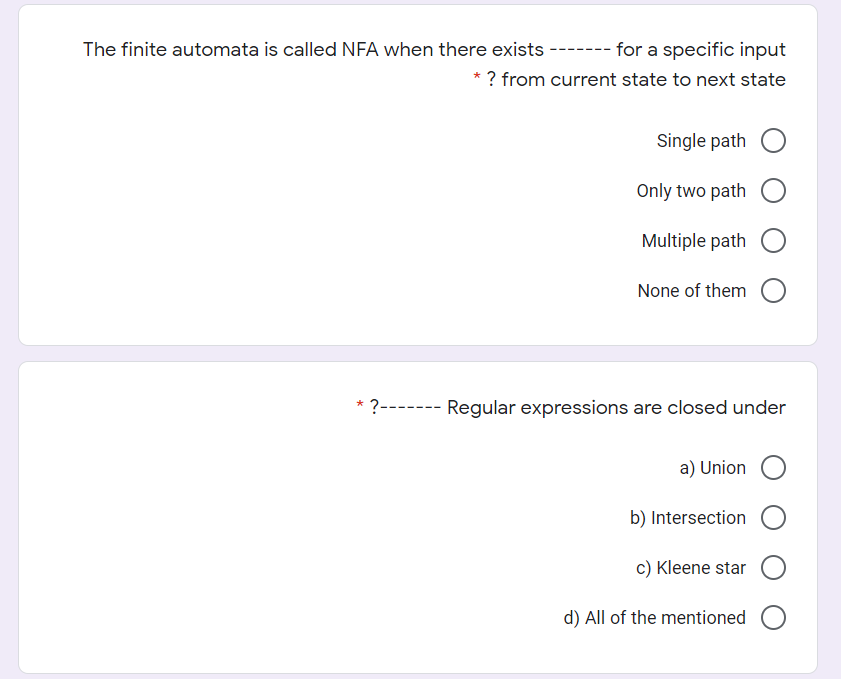841x679 pixels.
Task: Click the "None of them" label text
Action: (692, 290)
